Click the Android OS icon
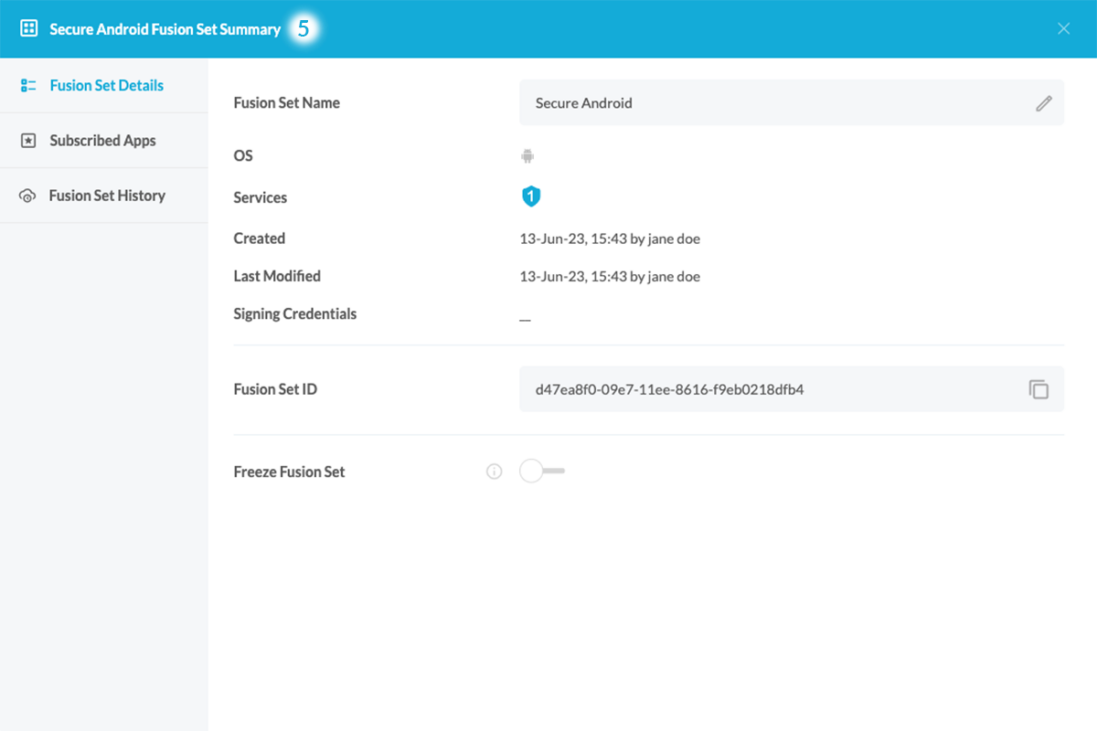 pyautogui.click(x=527, y=156)
